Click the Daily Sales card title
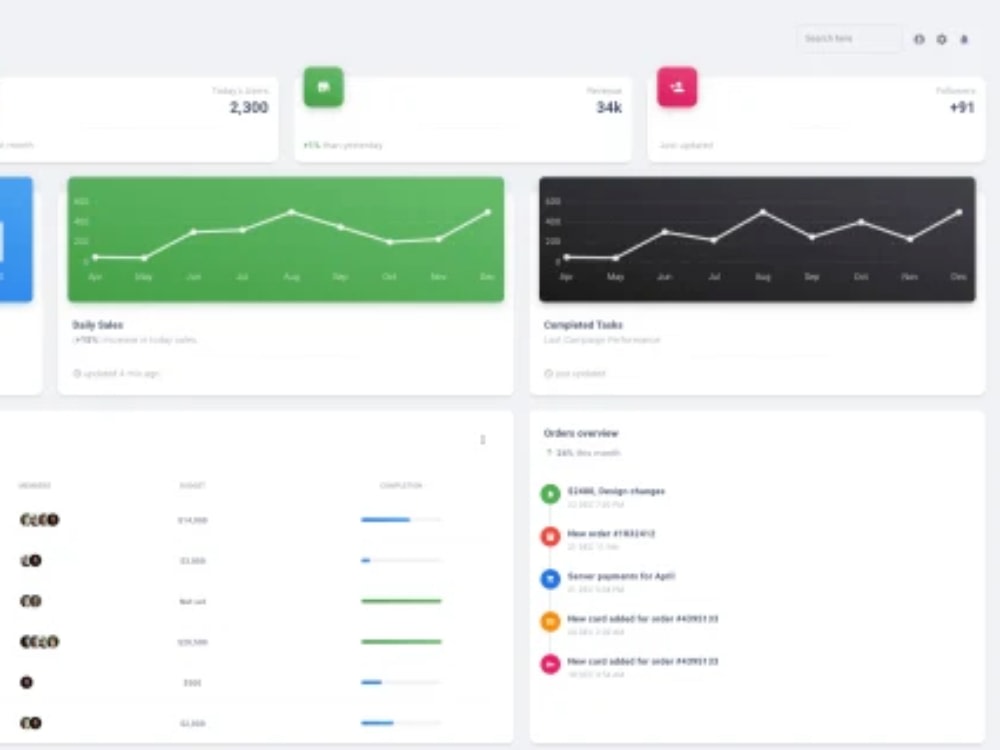Screen dimensions: 1000x750 tap(98, 325)
